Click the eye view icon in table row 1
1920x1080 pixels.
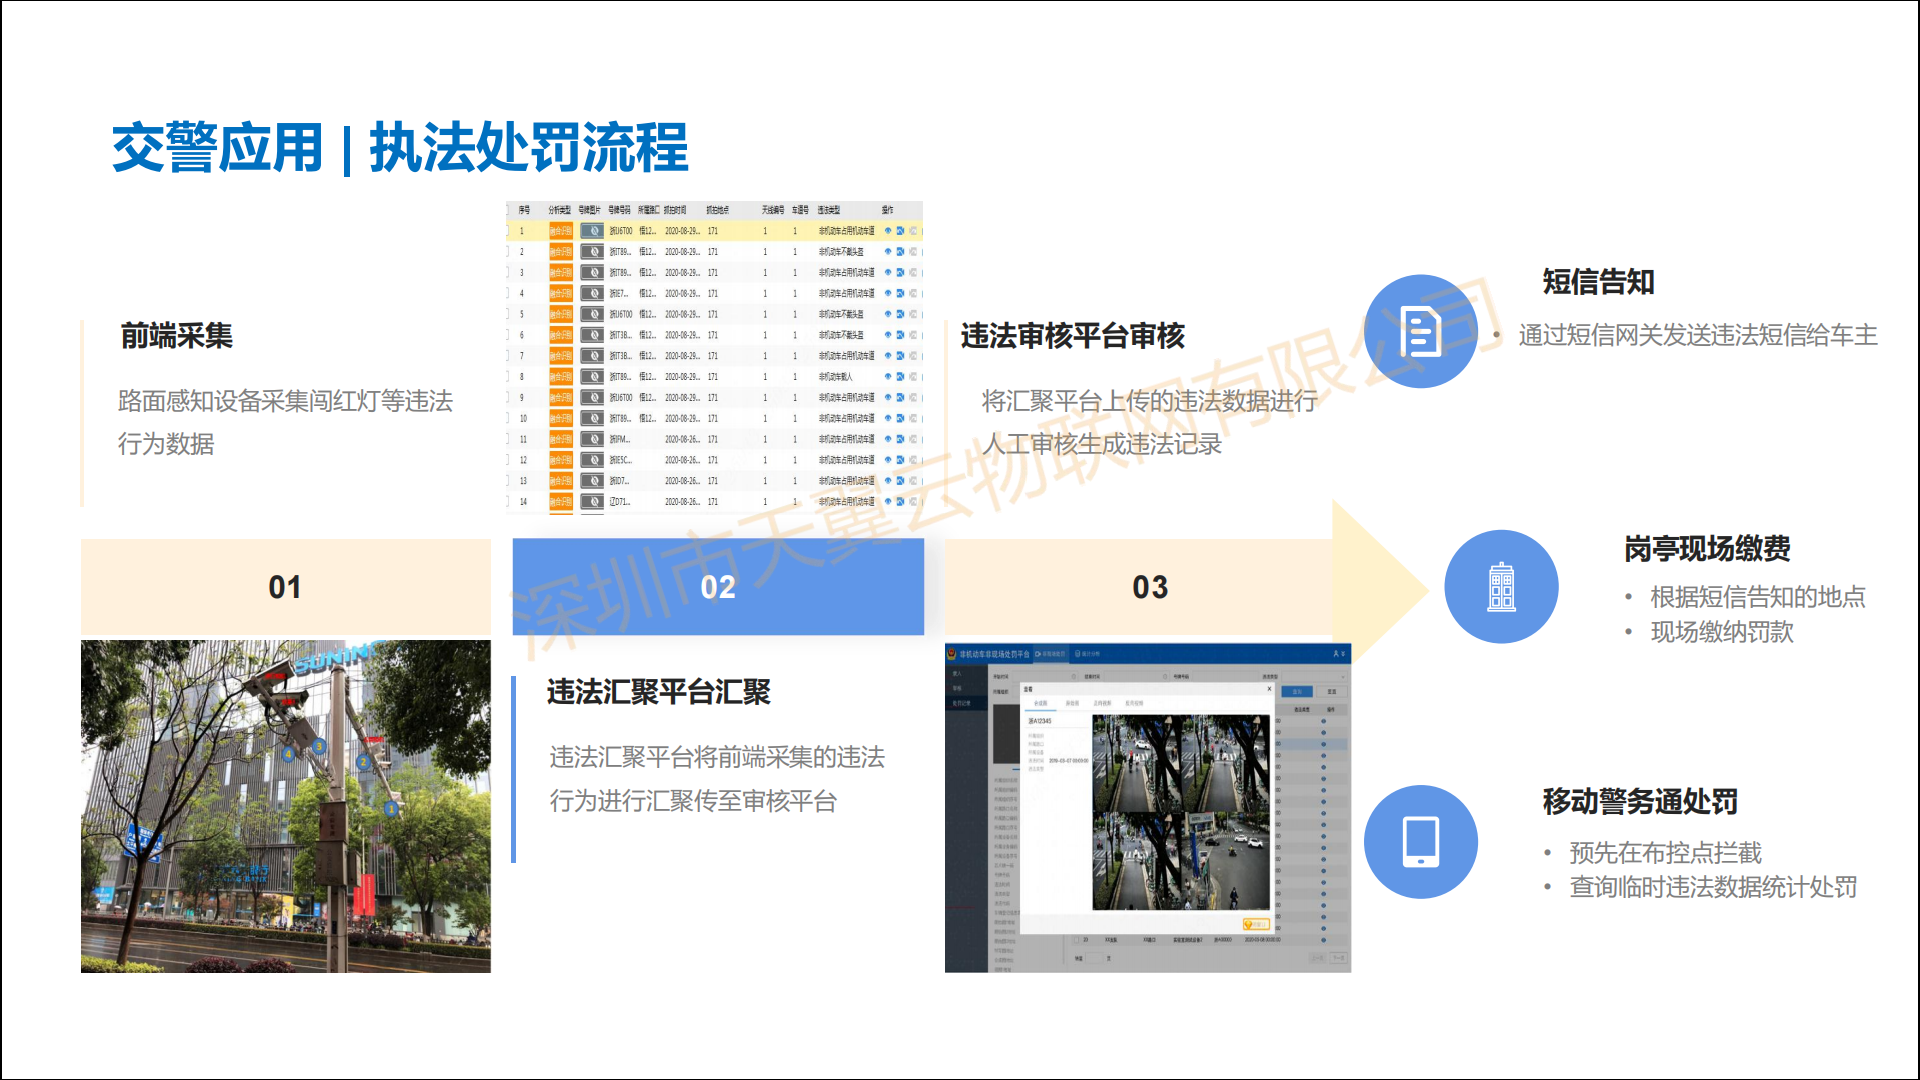click(887, 231)
